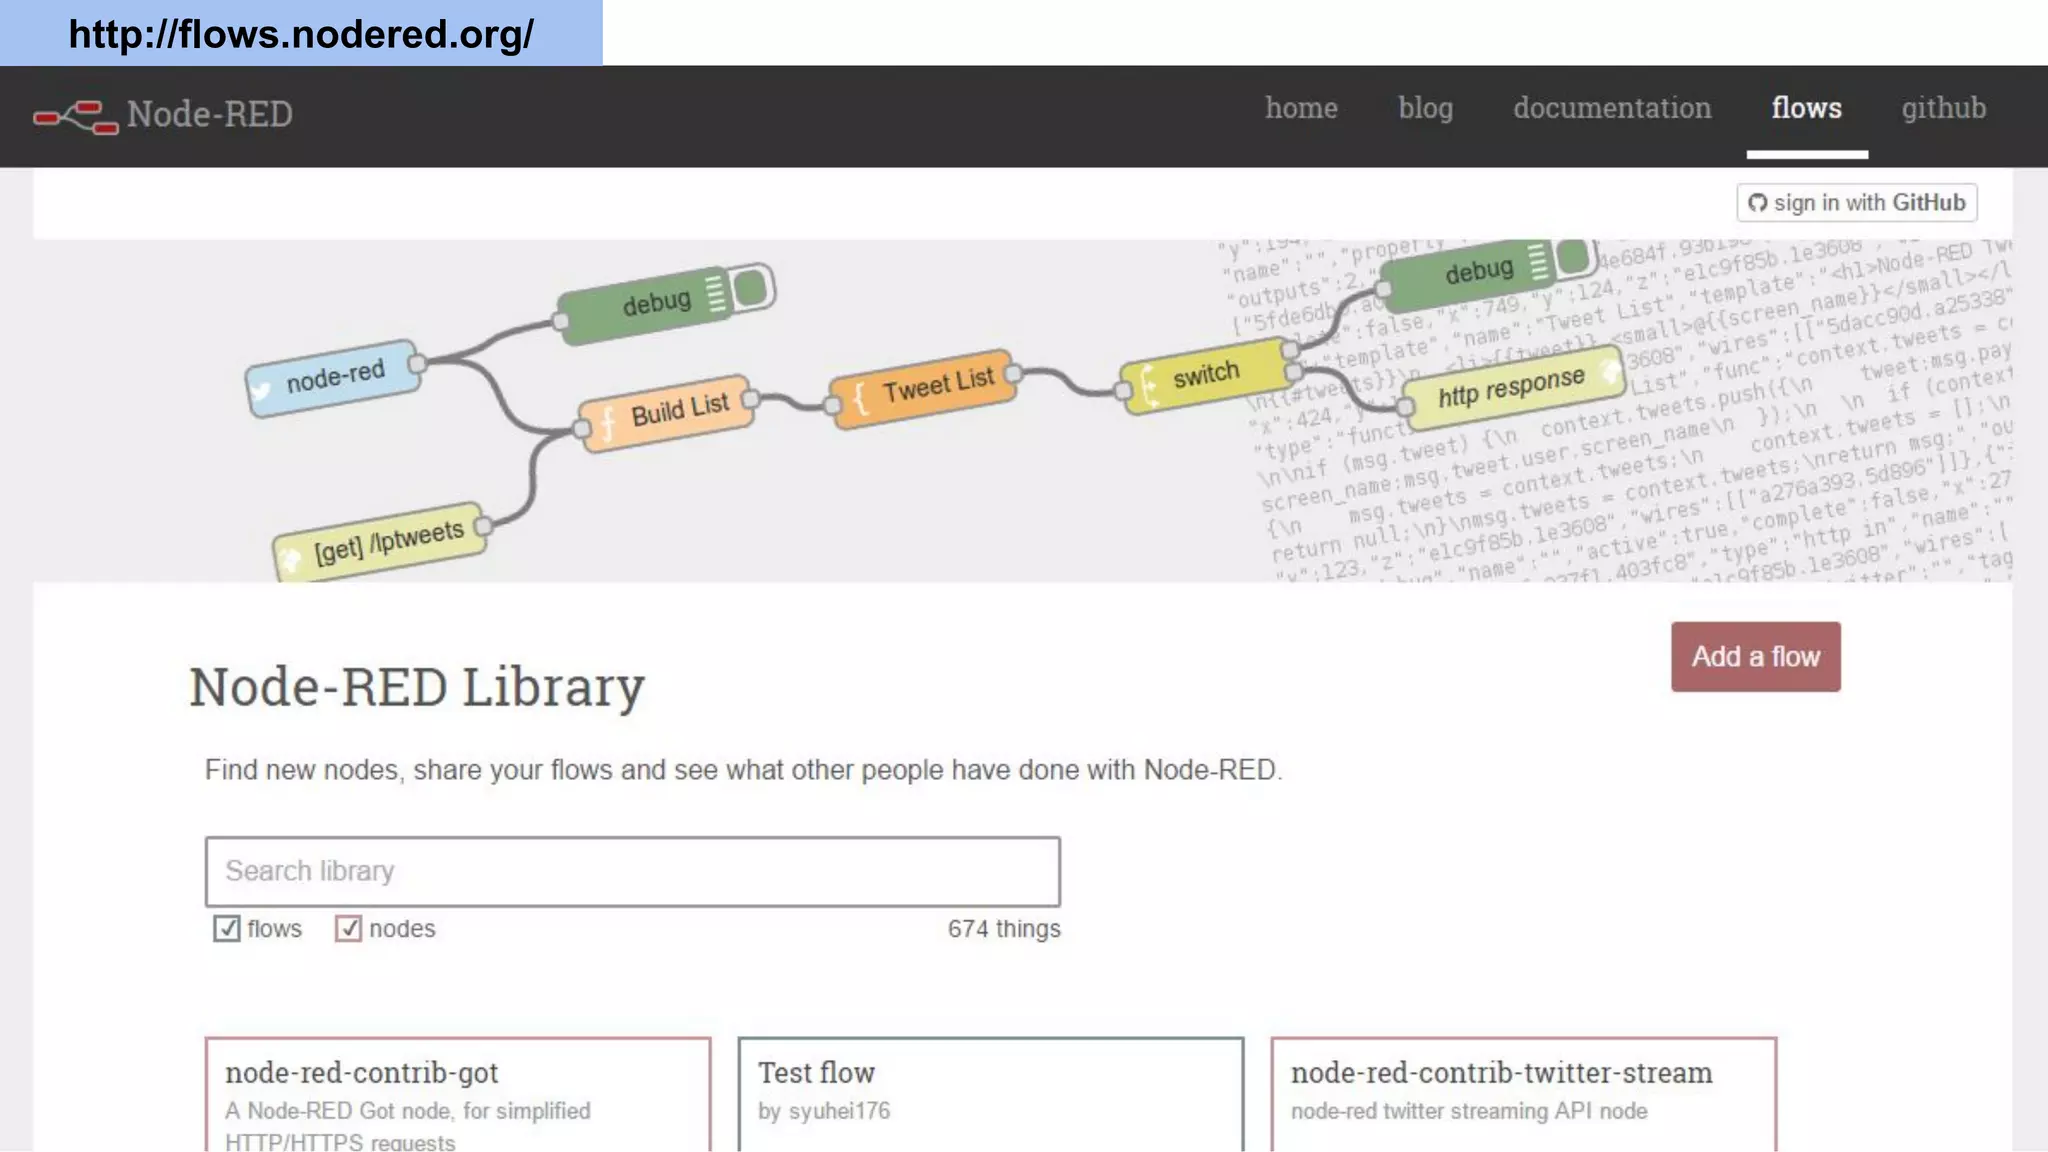Open the documentation menu item
The height and width of the screenshot is (1152, 2048).
1612,108
